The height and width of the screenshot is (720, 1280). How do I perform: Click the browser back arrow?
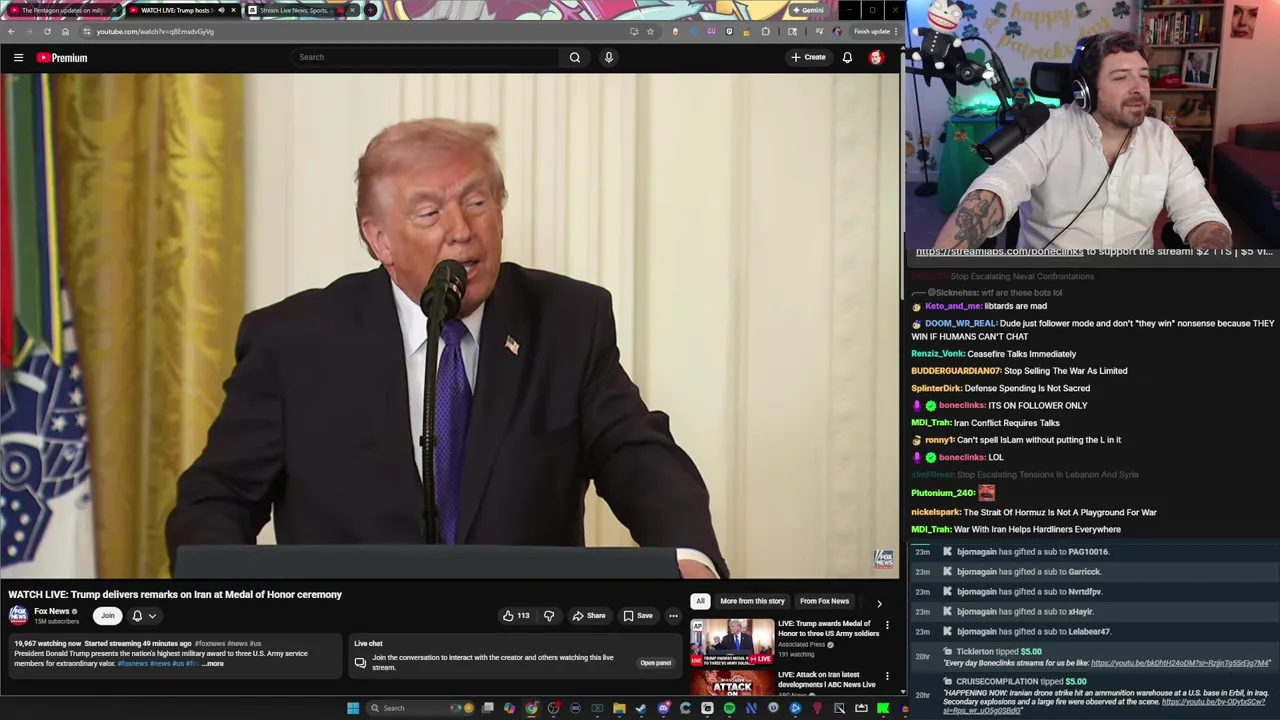[11, 31]
